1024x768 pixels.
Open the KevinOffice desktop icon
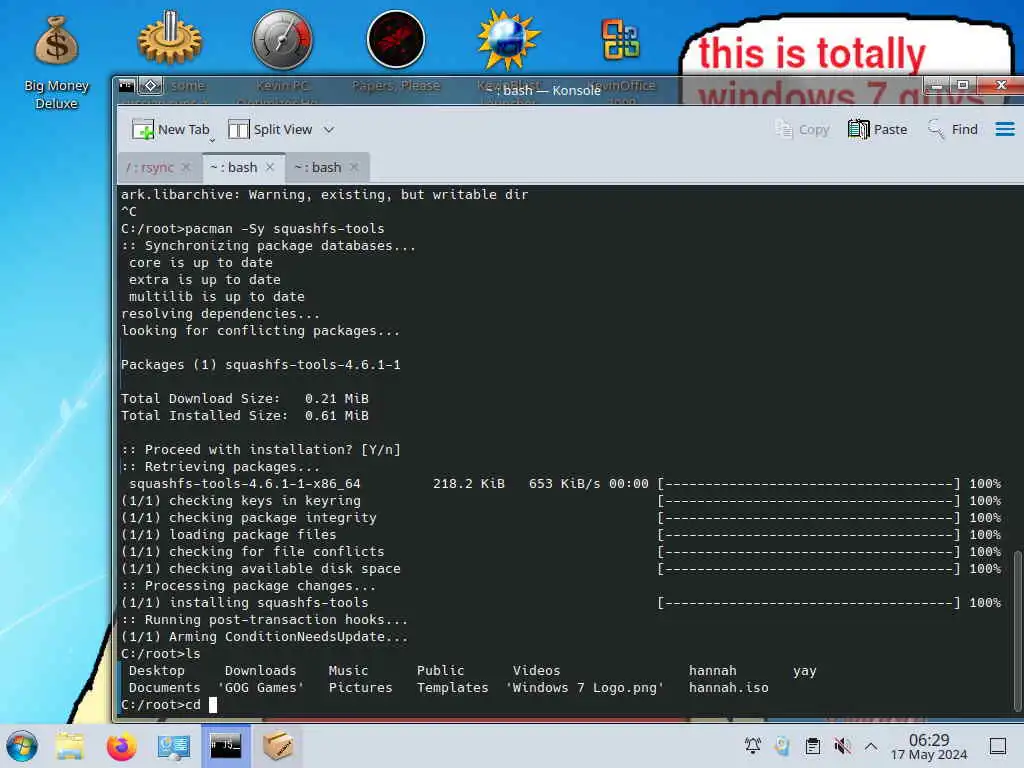620,40
